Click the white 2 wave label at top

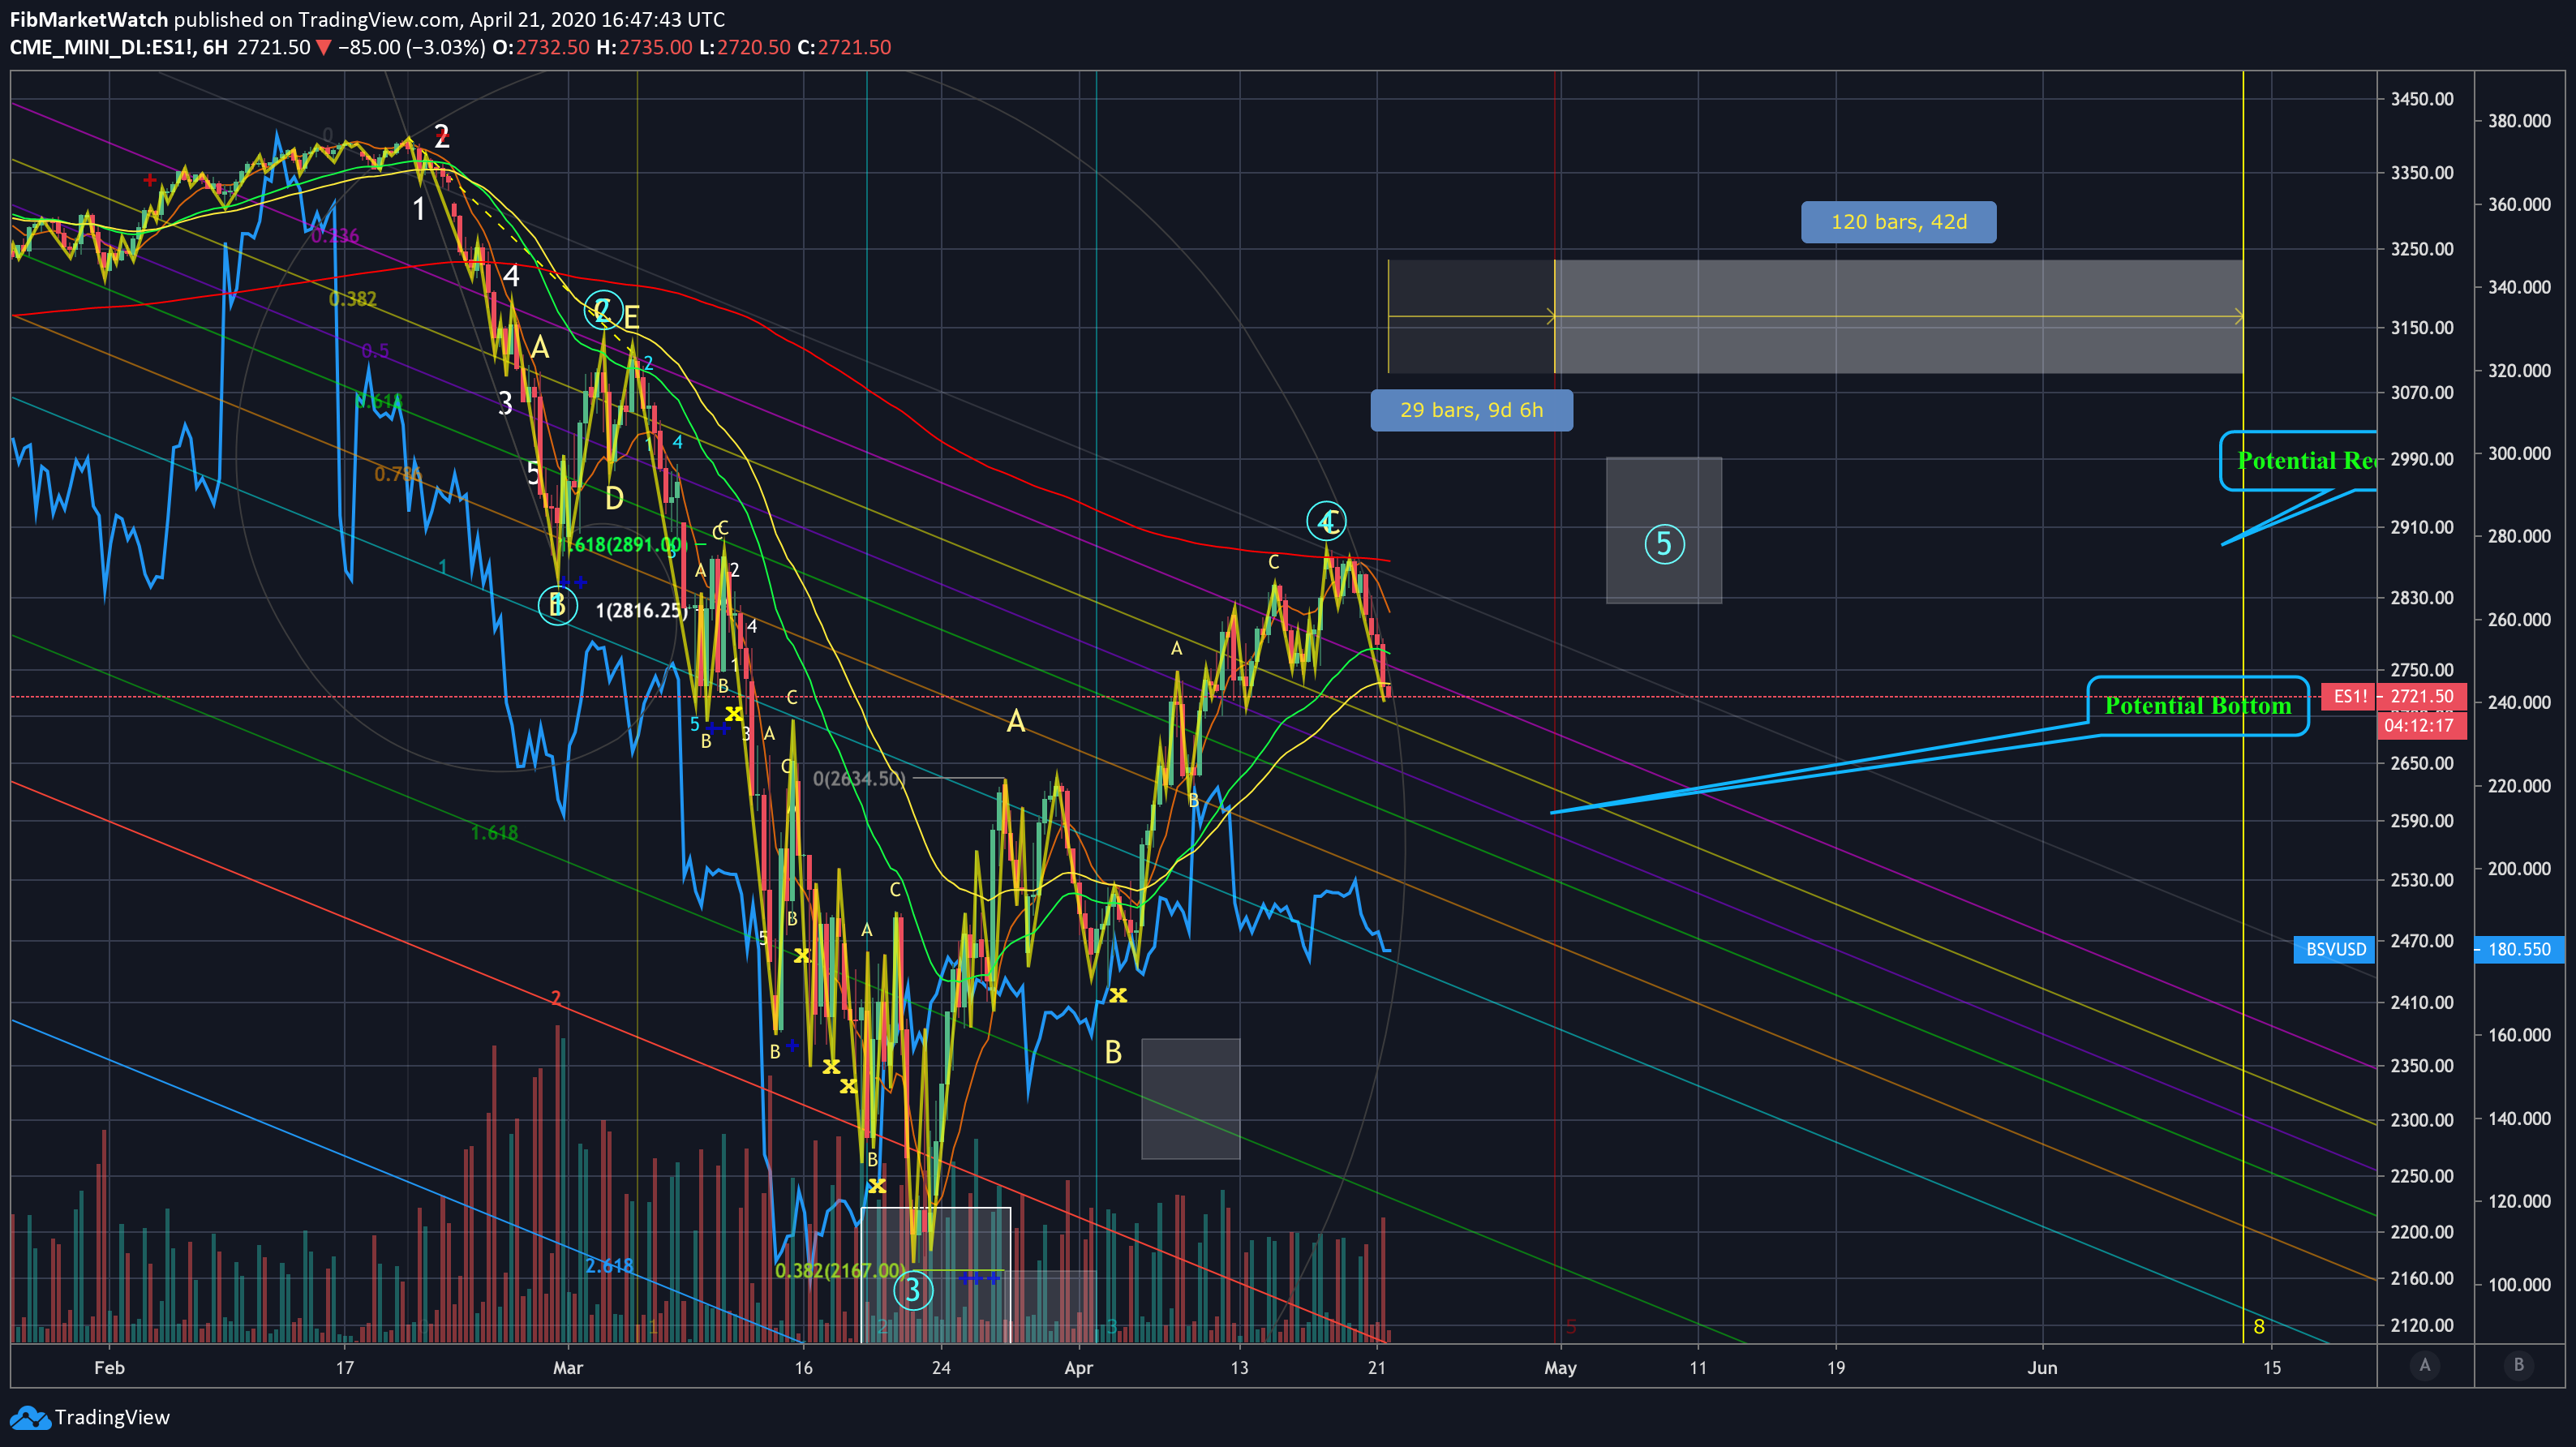click(441, 137)
